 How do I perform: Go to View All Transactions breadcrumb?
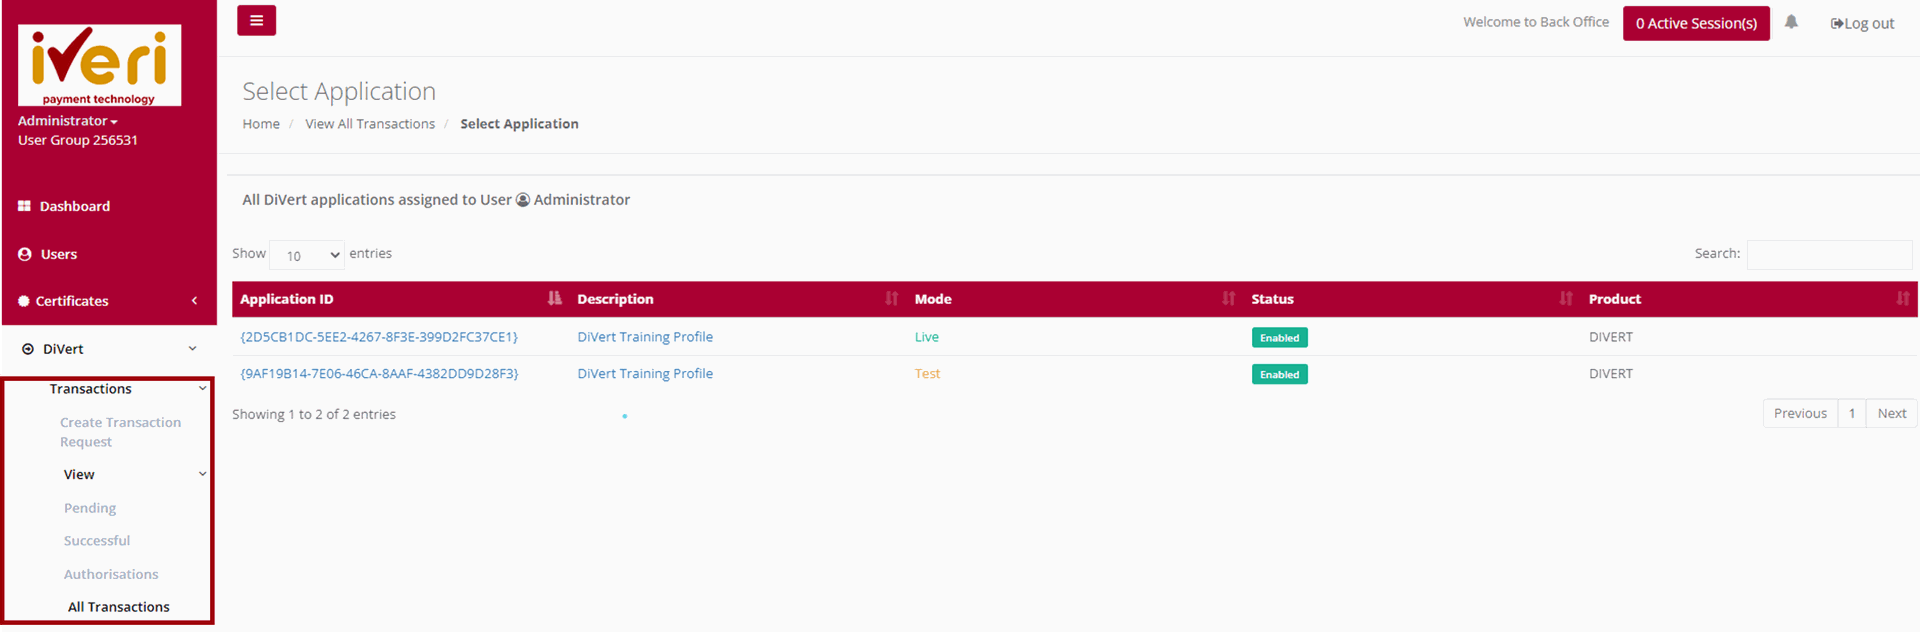[x=370, y=124]
